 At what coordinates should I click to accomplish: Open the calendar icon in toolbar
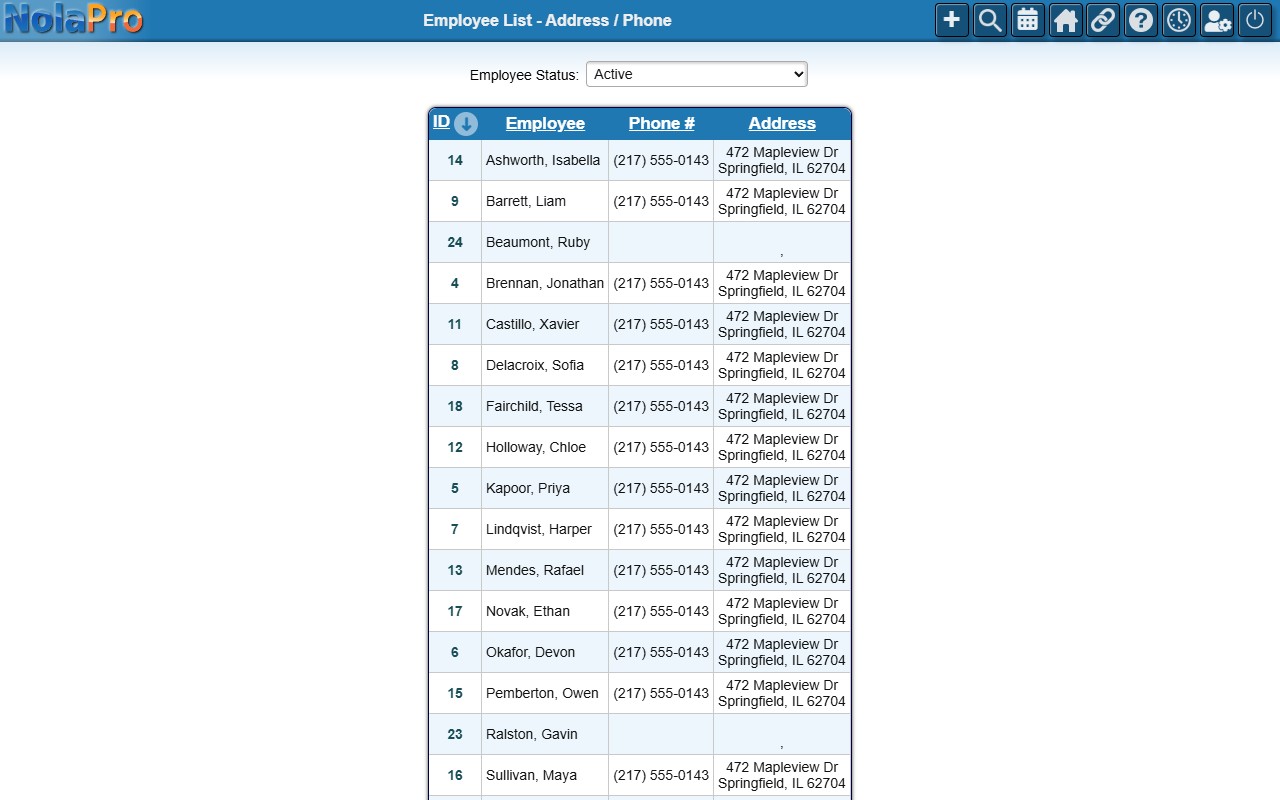click(1028, 20)
